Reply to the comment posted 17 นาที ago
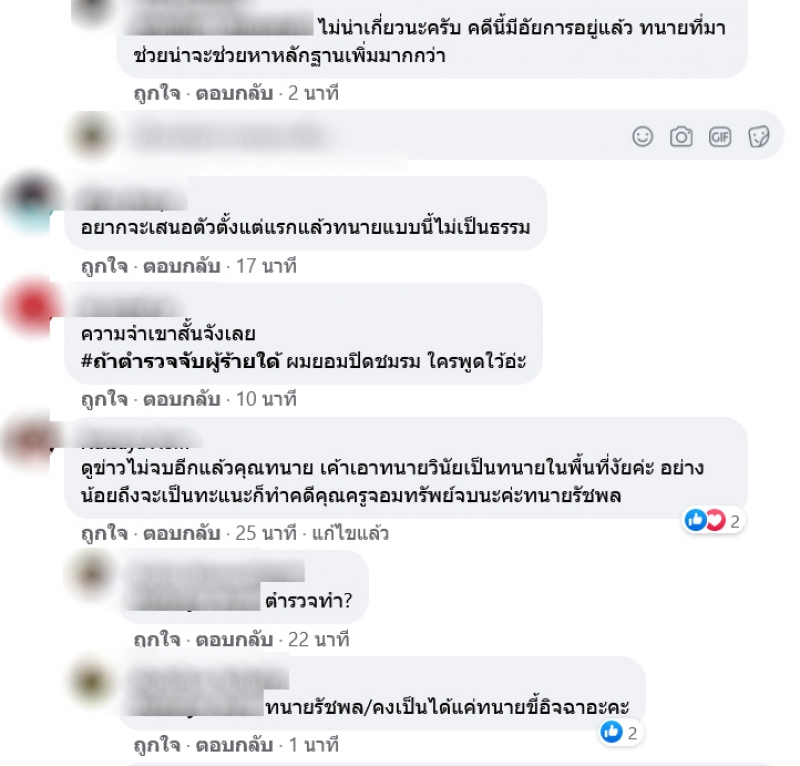 point(182,266)
